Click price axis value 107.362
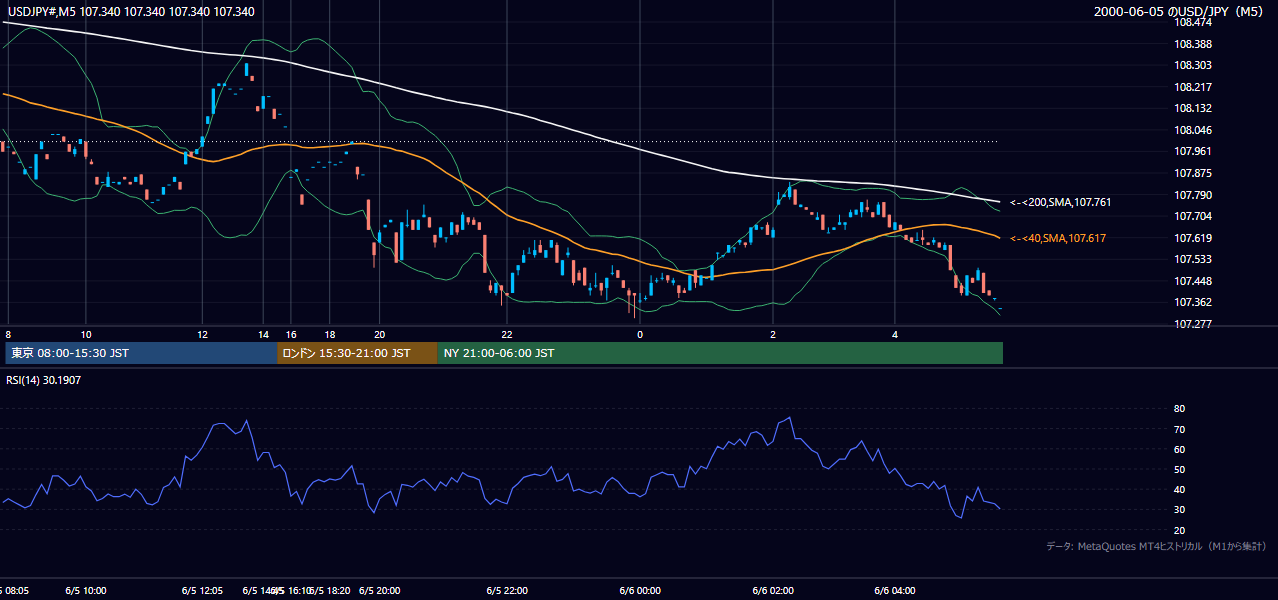Image resolution: width=1278 pixels, height=600 pixels. click(x=1192, y=302)
